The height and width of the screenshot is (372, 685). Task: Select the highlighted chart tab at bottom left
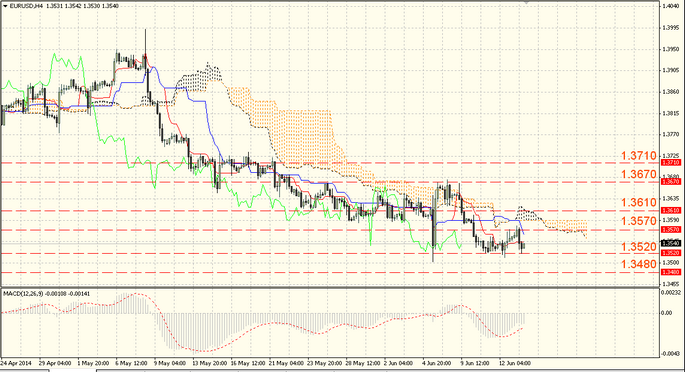tap(73, 371)
